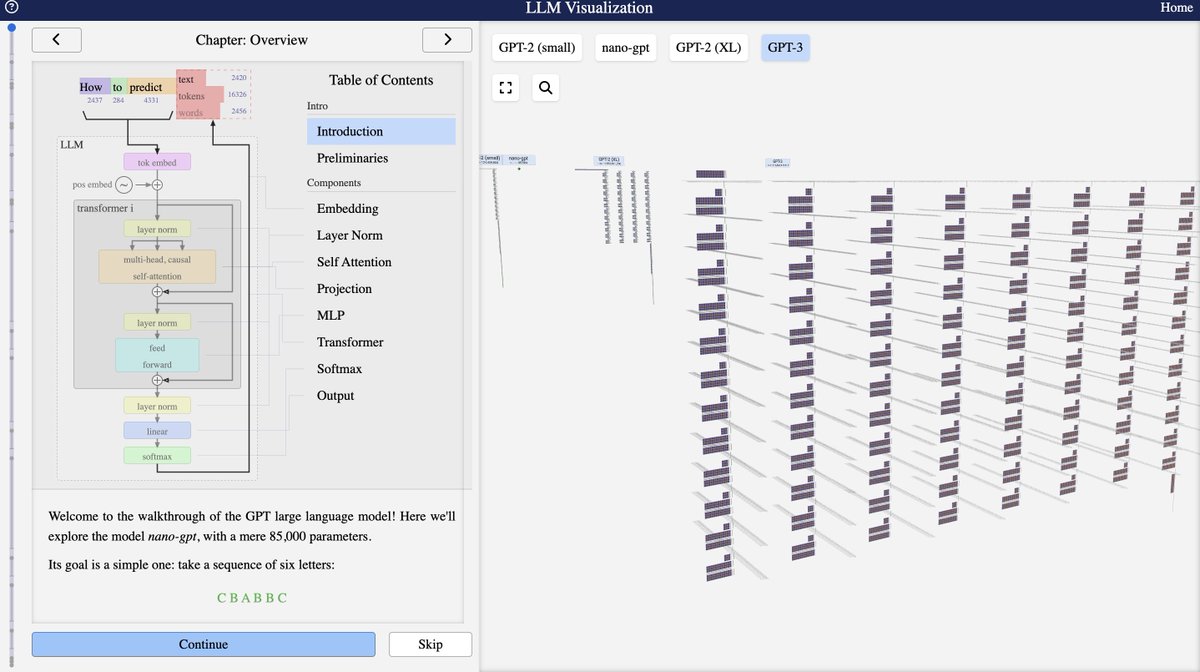The width and height of the screenshot is (1200, 672).
Task: Click the nano-gpt label in 3D view
Action: [518, 159]
